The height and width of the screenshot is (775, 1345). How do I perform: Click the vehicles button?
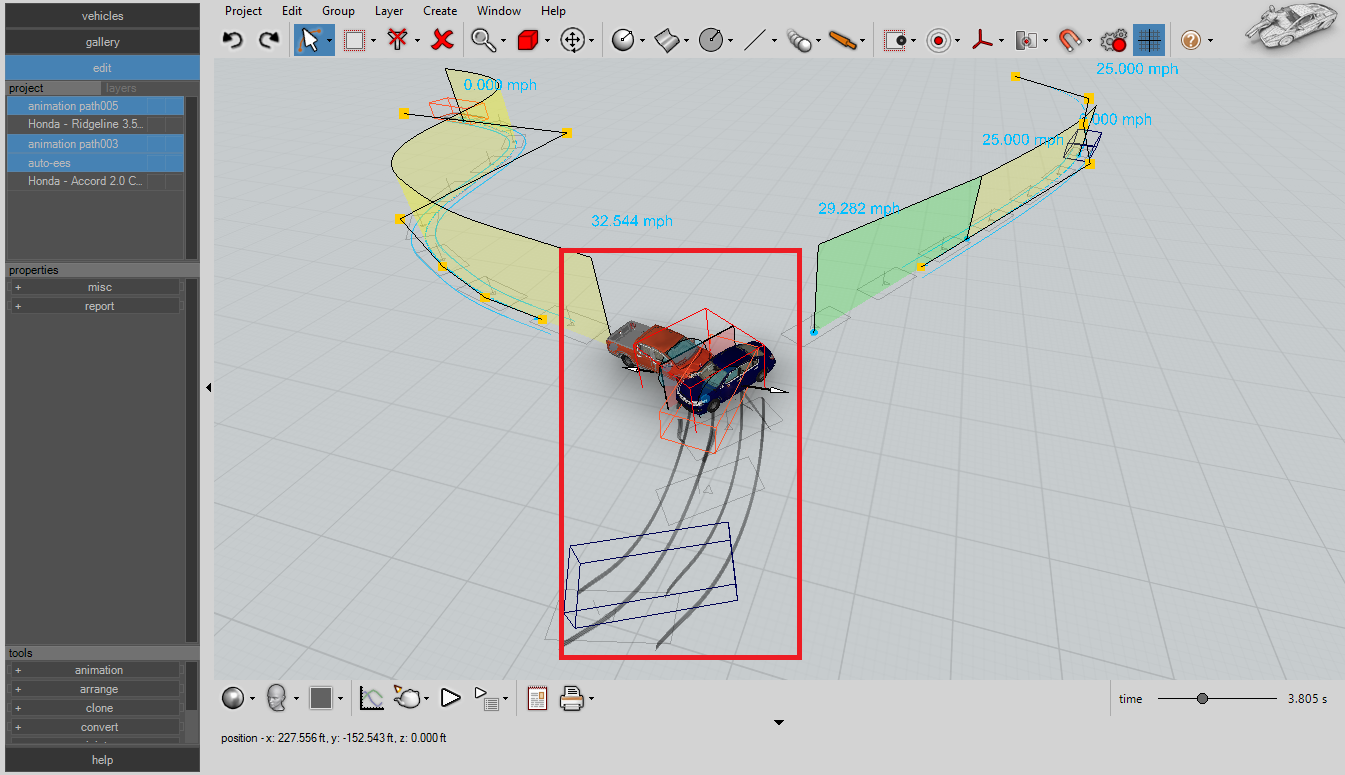[103, 16]
